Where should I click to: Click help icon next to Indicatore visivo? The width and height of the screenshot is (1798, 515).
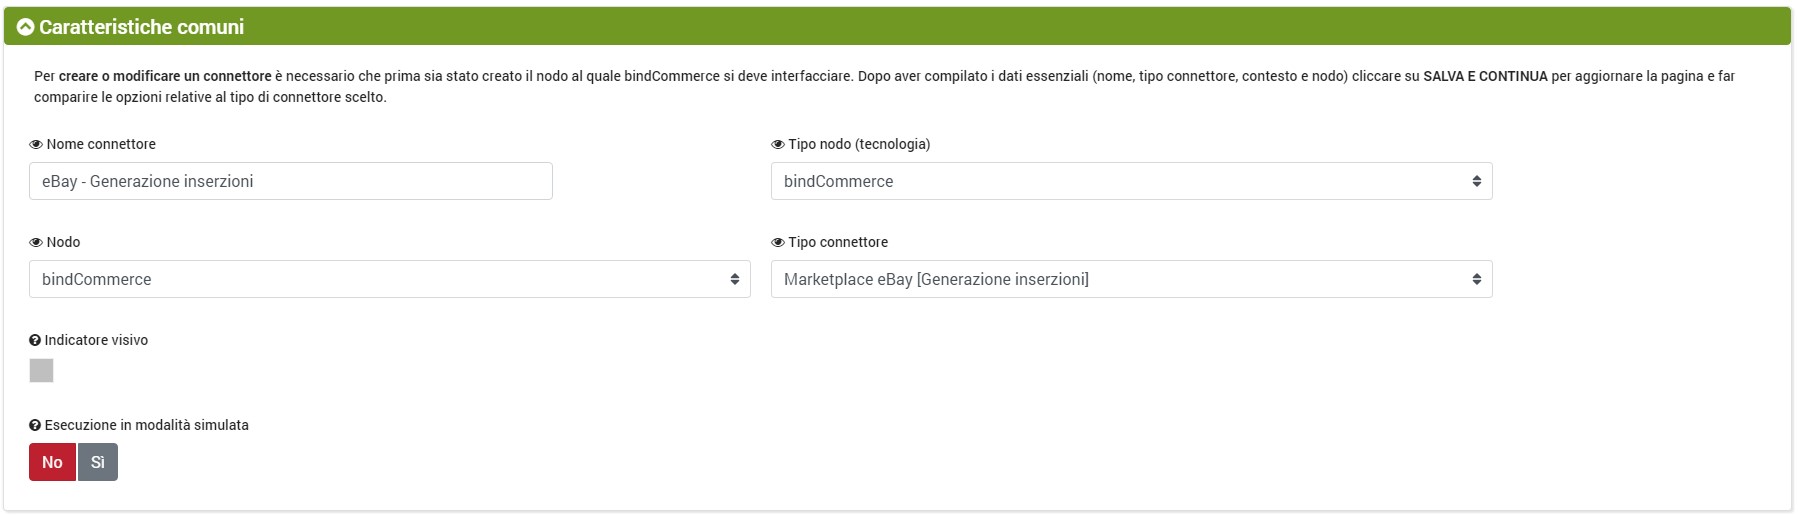coord(35,341)
